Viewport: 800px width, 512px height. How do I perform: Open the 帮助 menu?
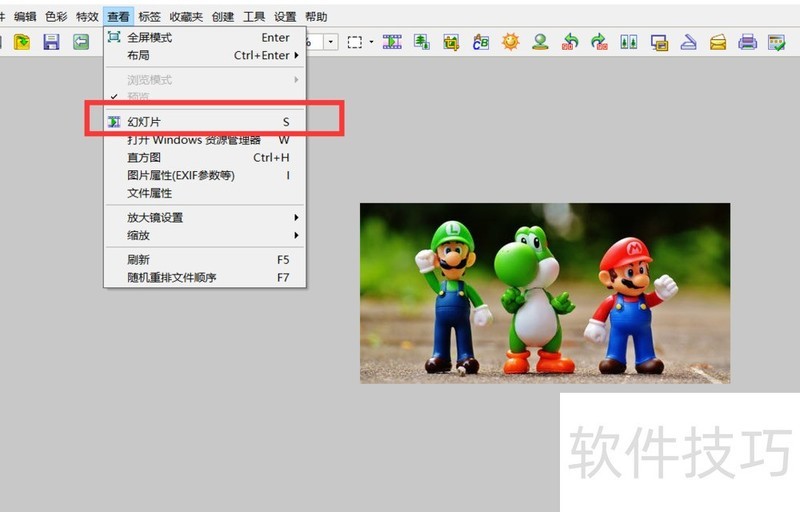316,17
